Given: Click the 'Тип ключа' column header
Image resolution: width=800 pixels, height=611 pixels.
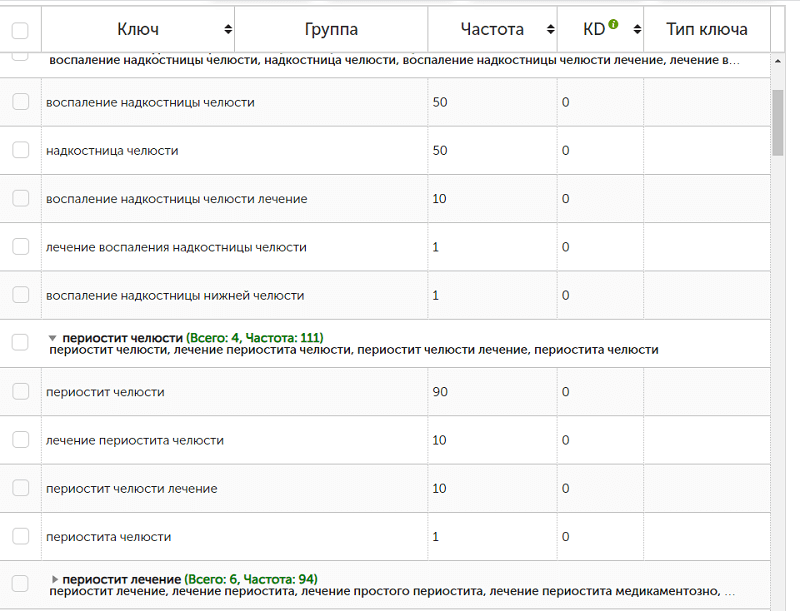Looking at the screenshot, I should tap(706, 30).
